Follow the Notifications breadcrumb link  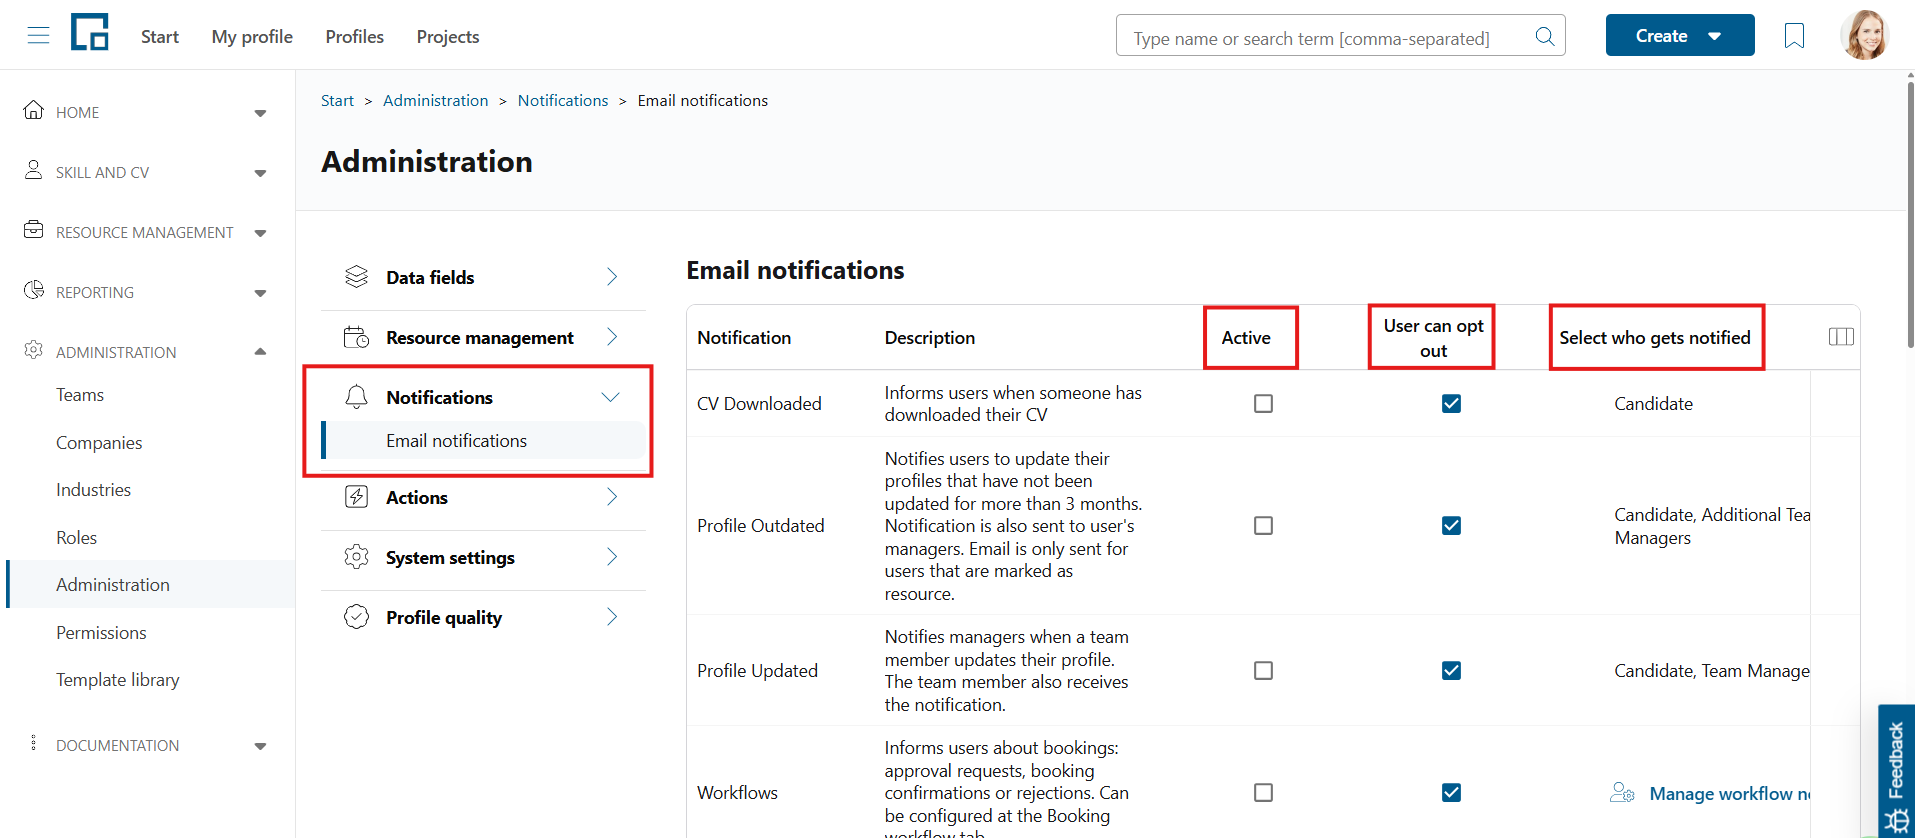click(x=563, y=101)
